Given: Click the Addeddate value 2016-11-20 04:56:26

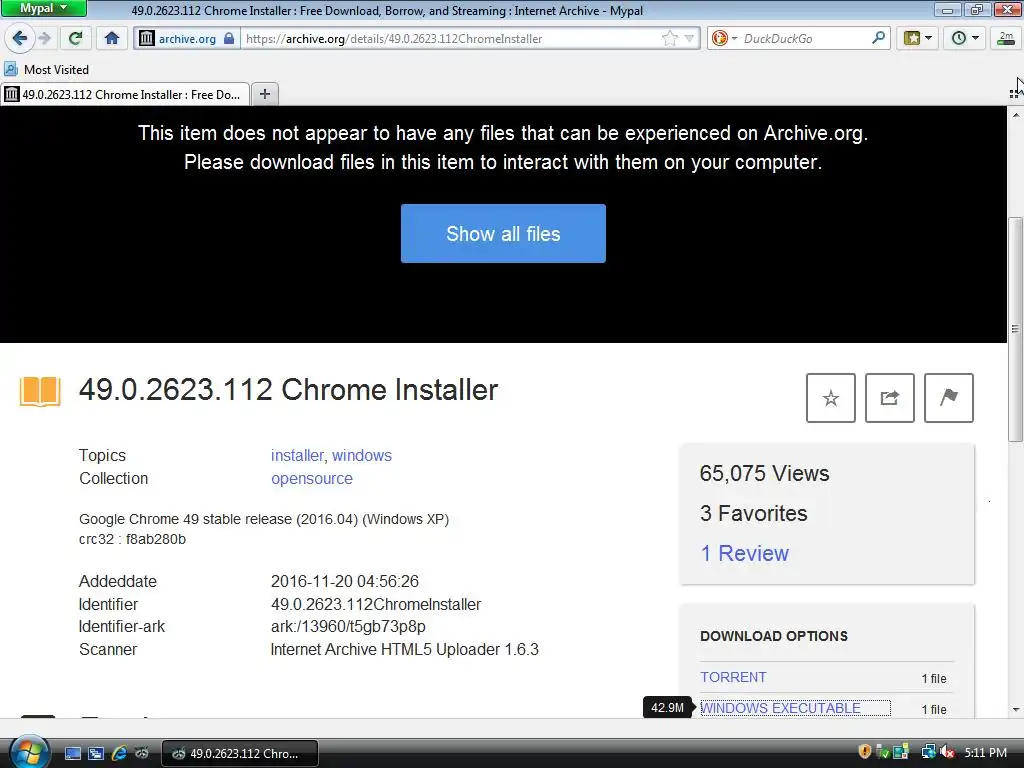Looking at the screenshot, I should (x=345, y=581).
